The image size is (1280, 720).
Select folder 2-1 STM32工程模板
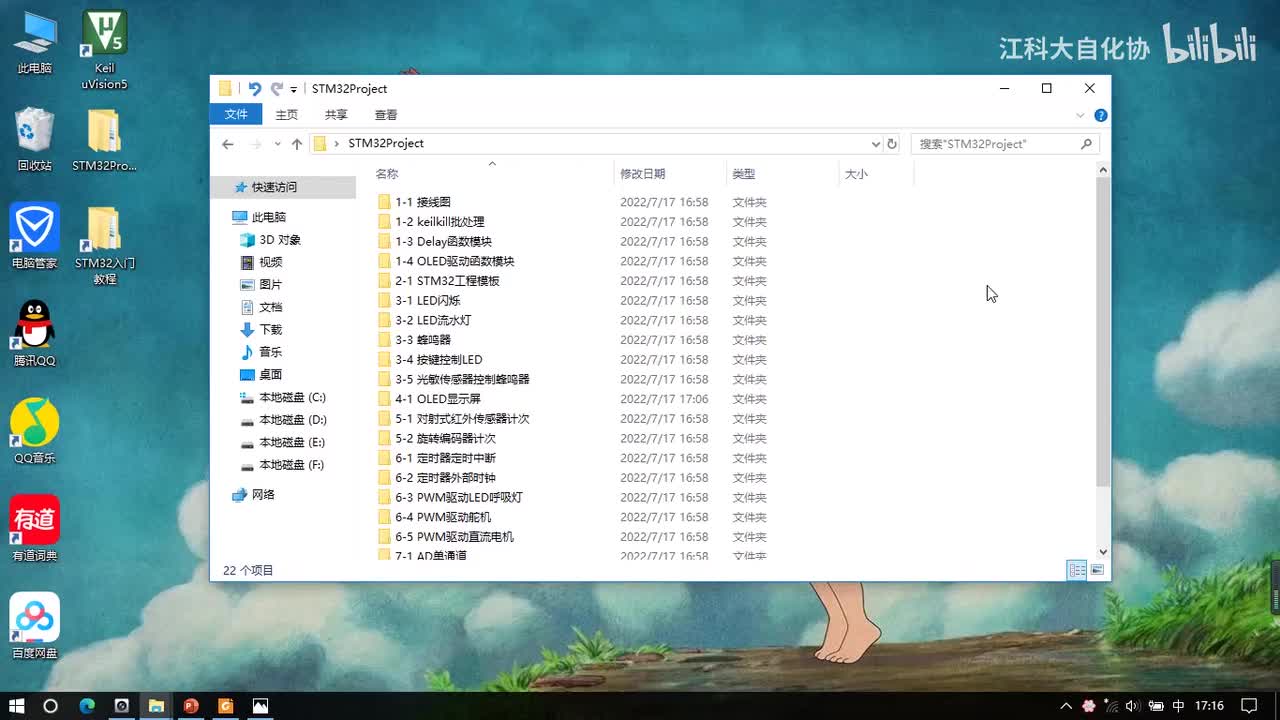point(438,281)
